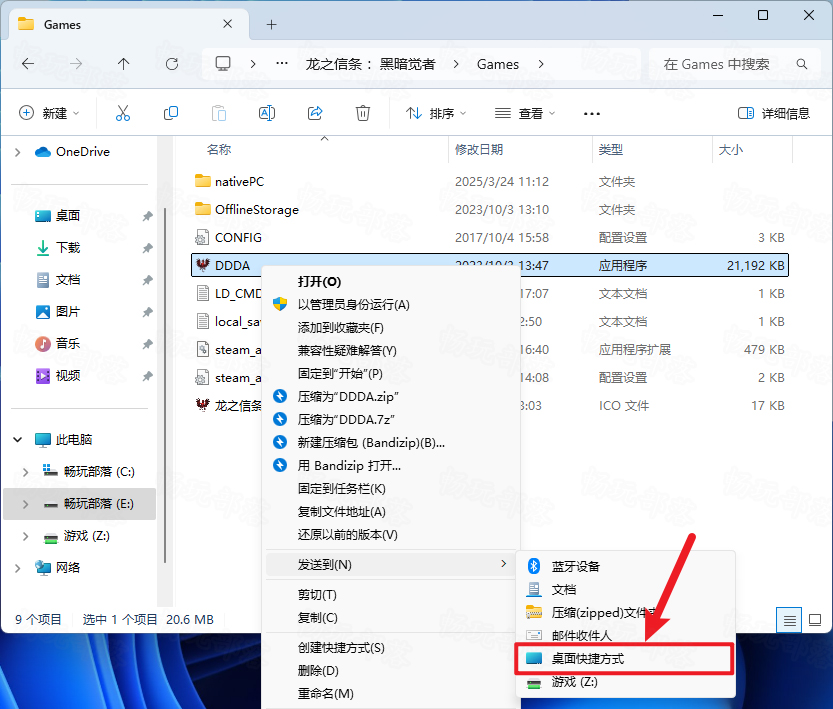Switch to large thumbnails view icon
Screen dimensions: 833x709
pyautogui.click(x=815, y=620)
